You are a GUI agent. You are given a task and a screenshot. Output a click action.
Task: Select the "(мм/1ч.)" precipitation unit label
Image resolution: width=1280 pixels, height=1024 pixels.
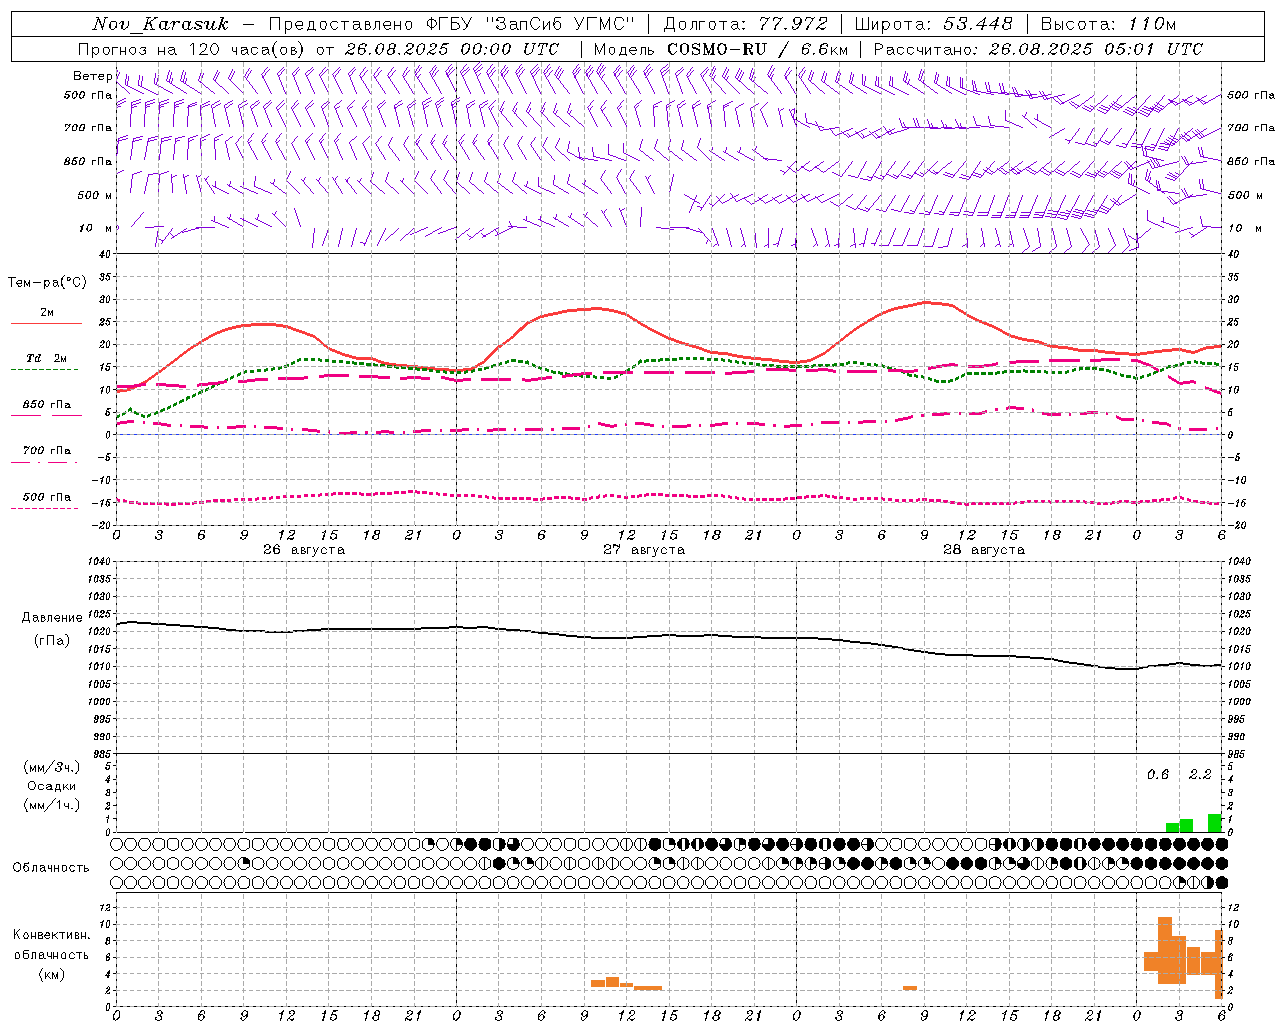pyautogui.click(x=52, y=805)
